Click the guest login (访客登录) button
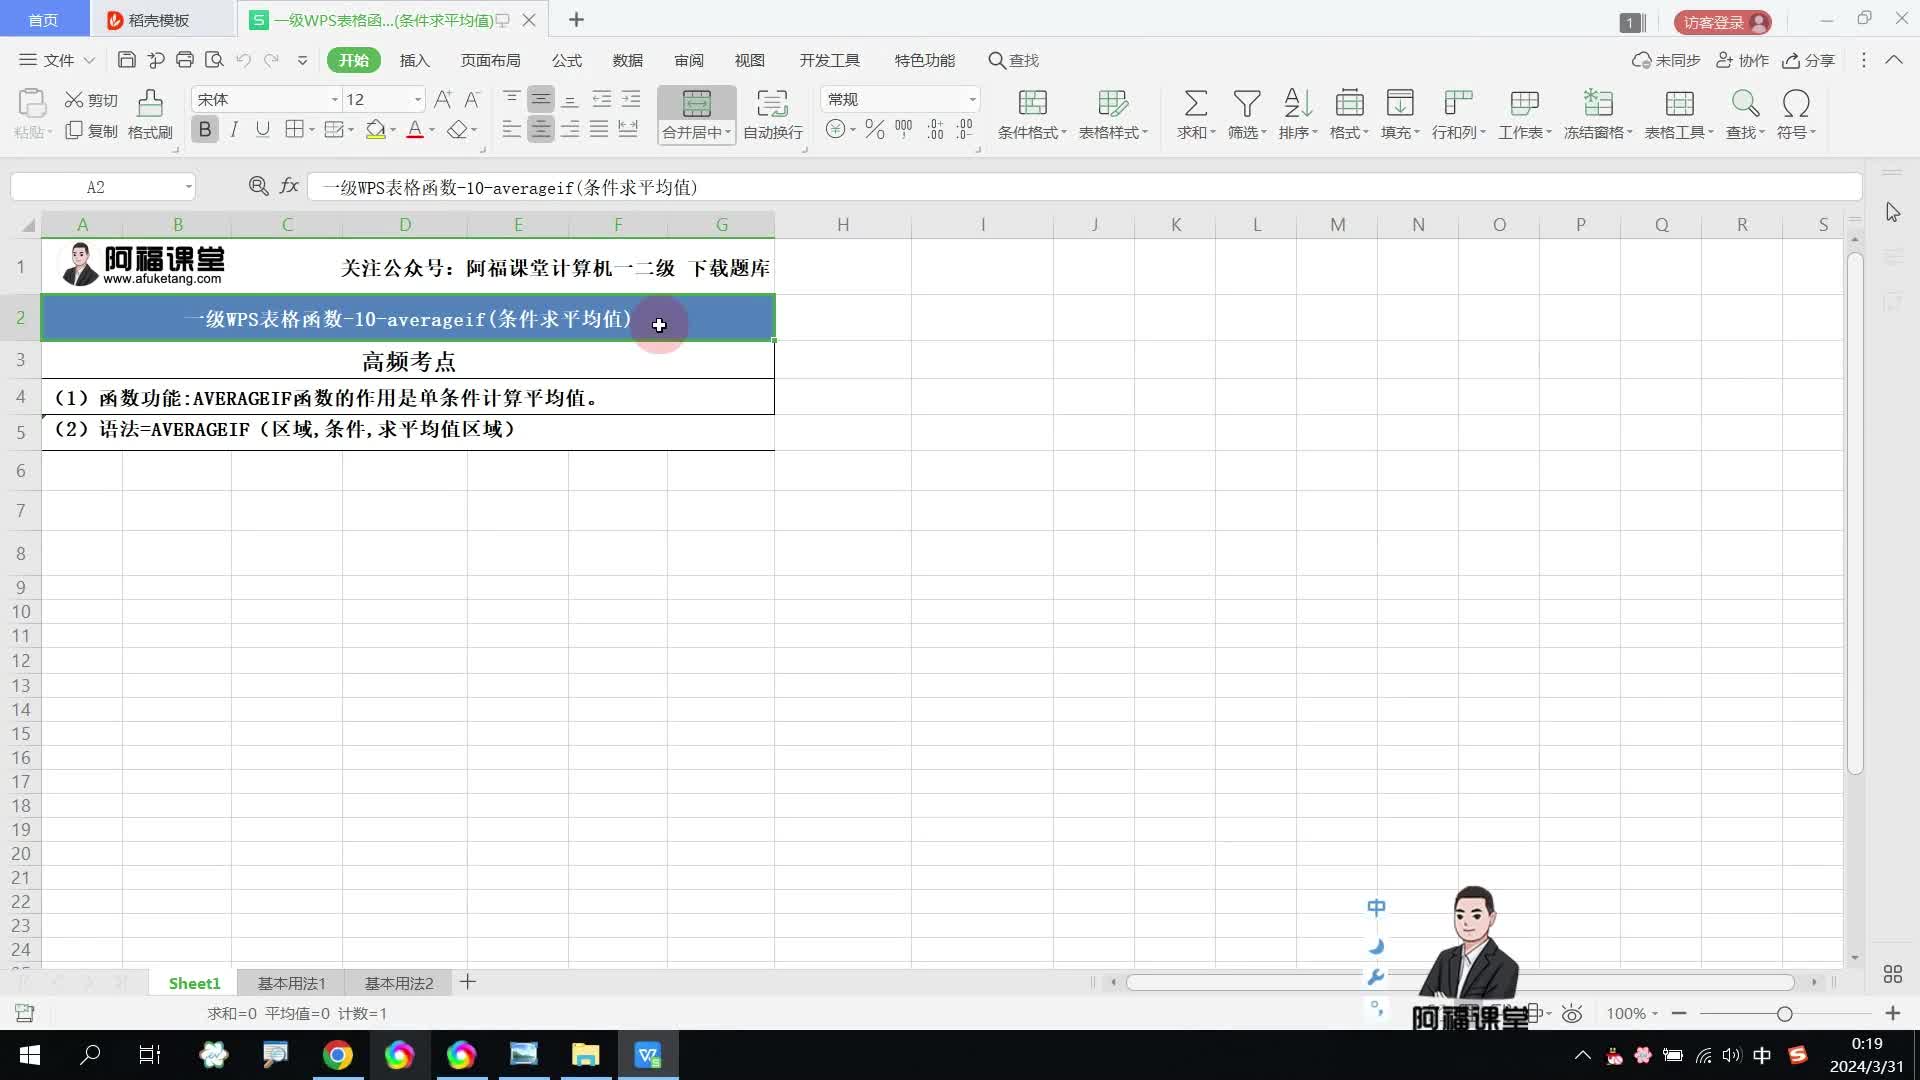 coord(1722,21)
